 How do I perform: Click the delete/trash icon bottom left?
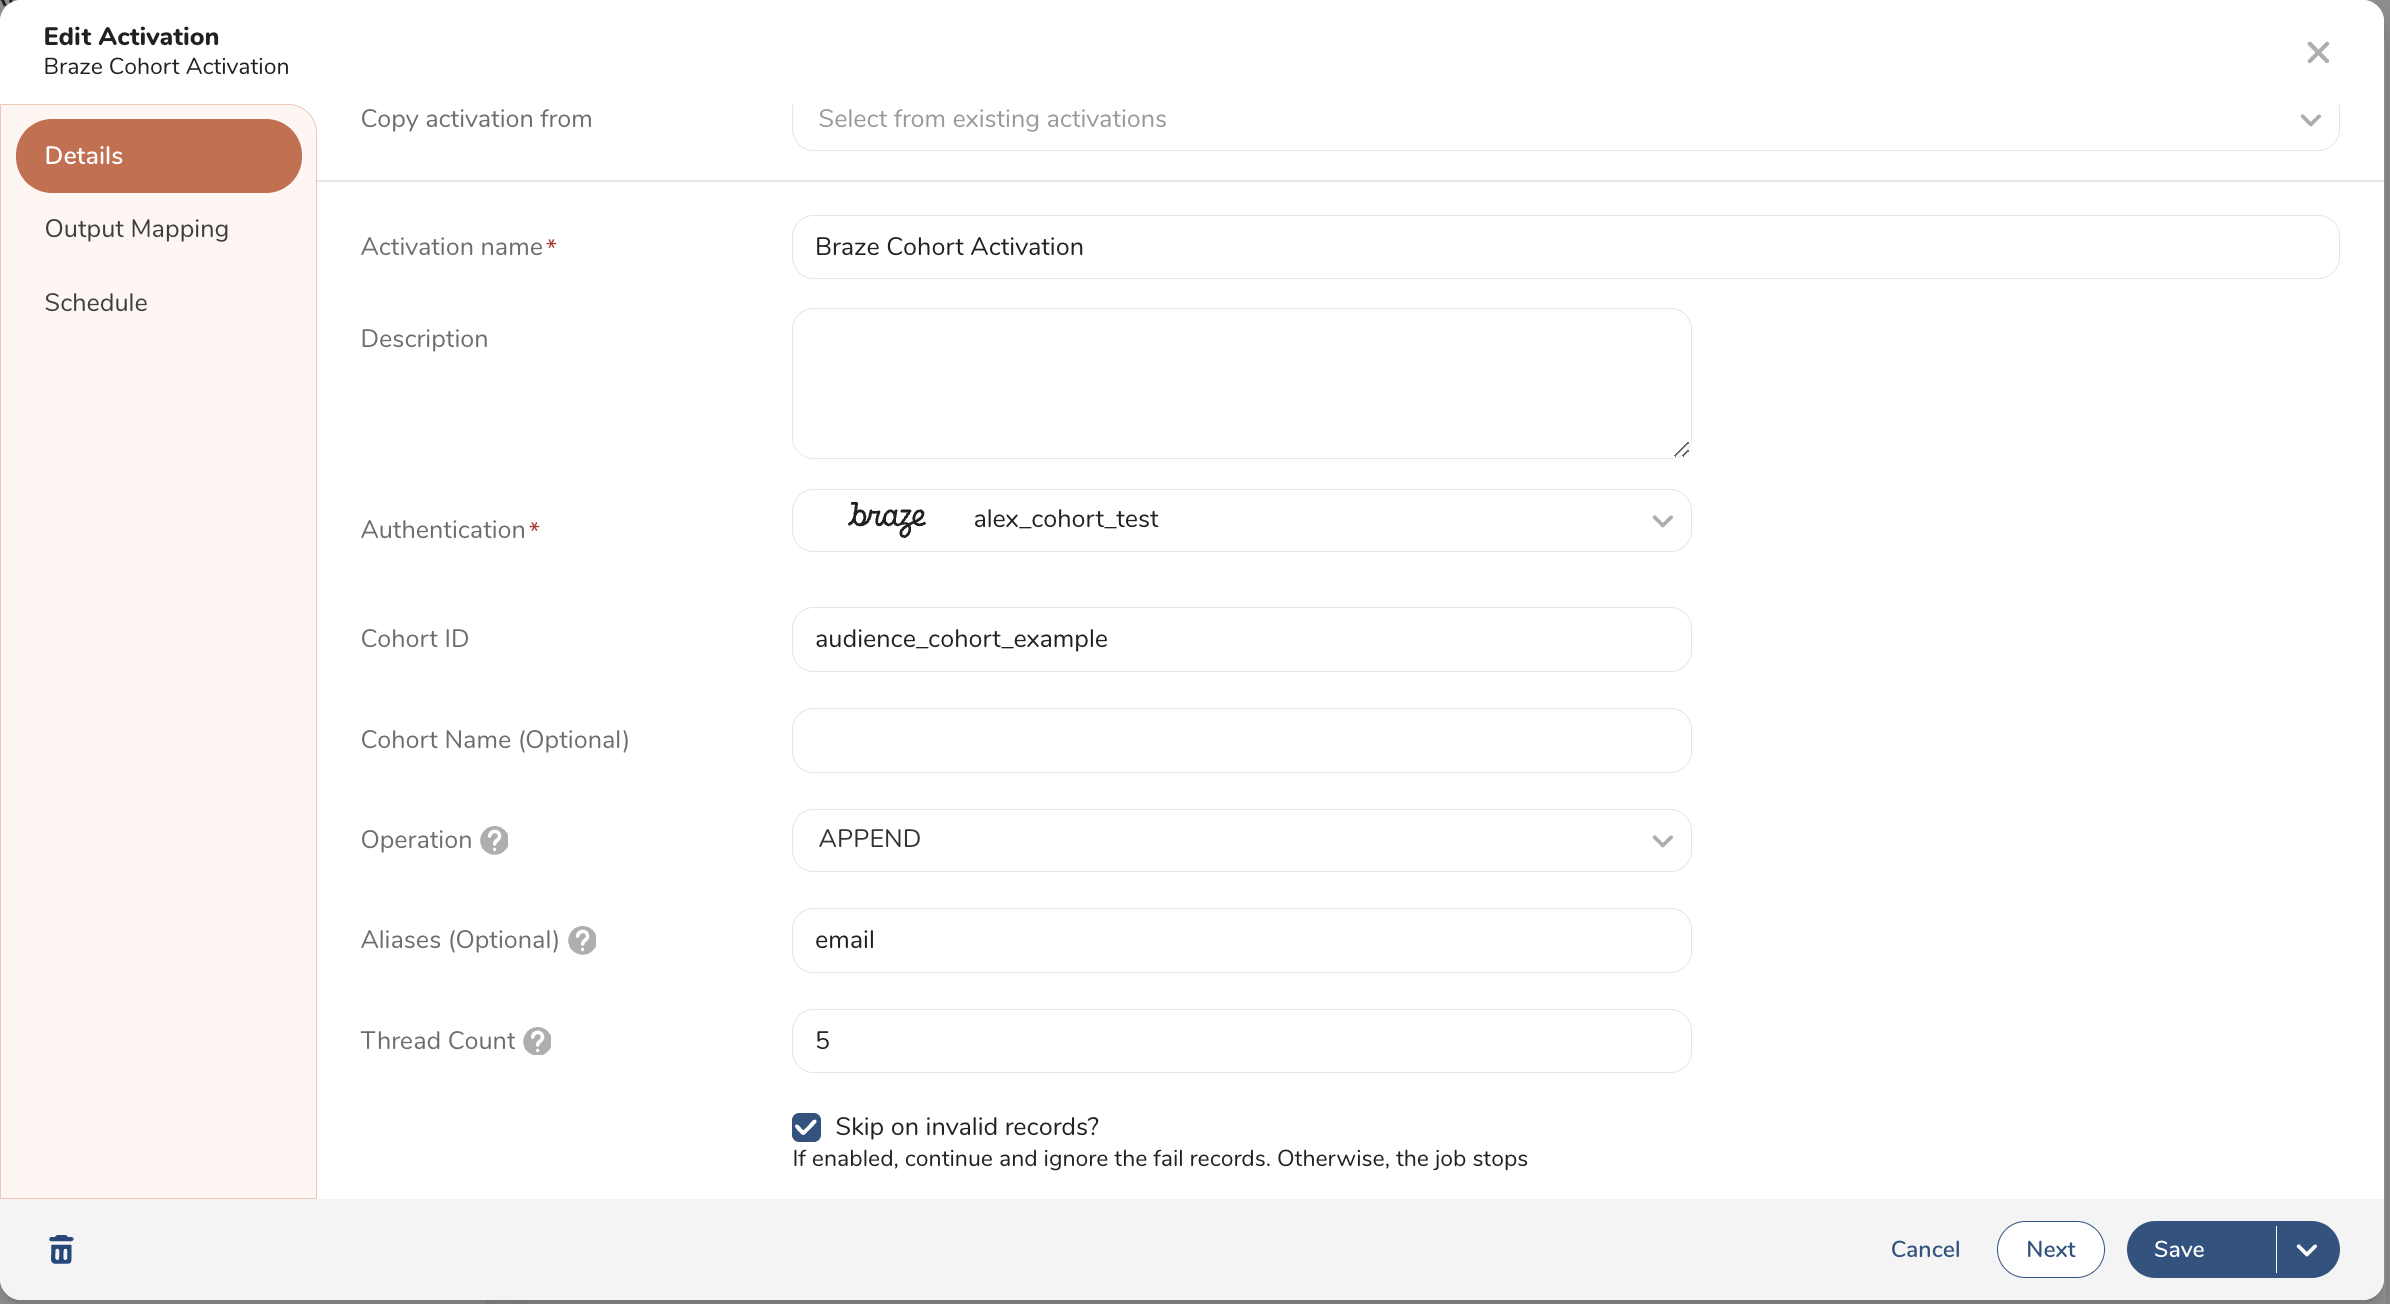pyautogui.click(x=61, y=1249)
